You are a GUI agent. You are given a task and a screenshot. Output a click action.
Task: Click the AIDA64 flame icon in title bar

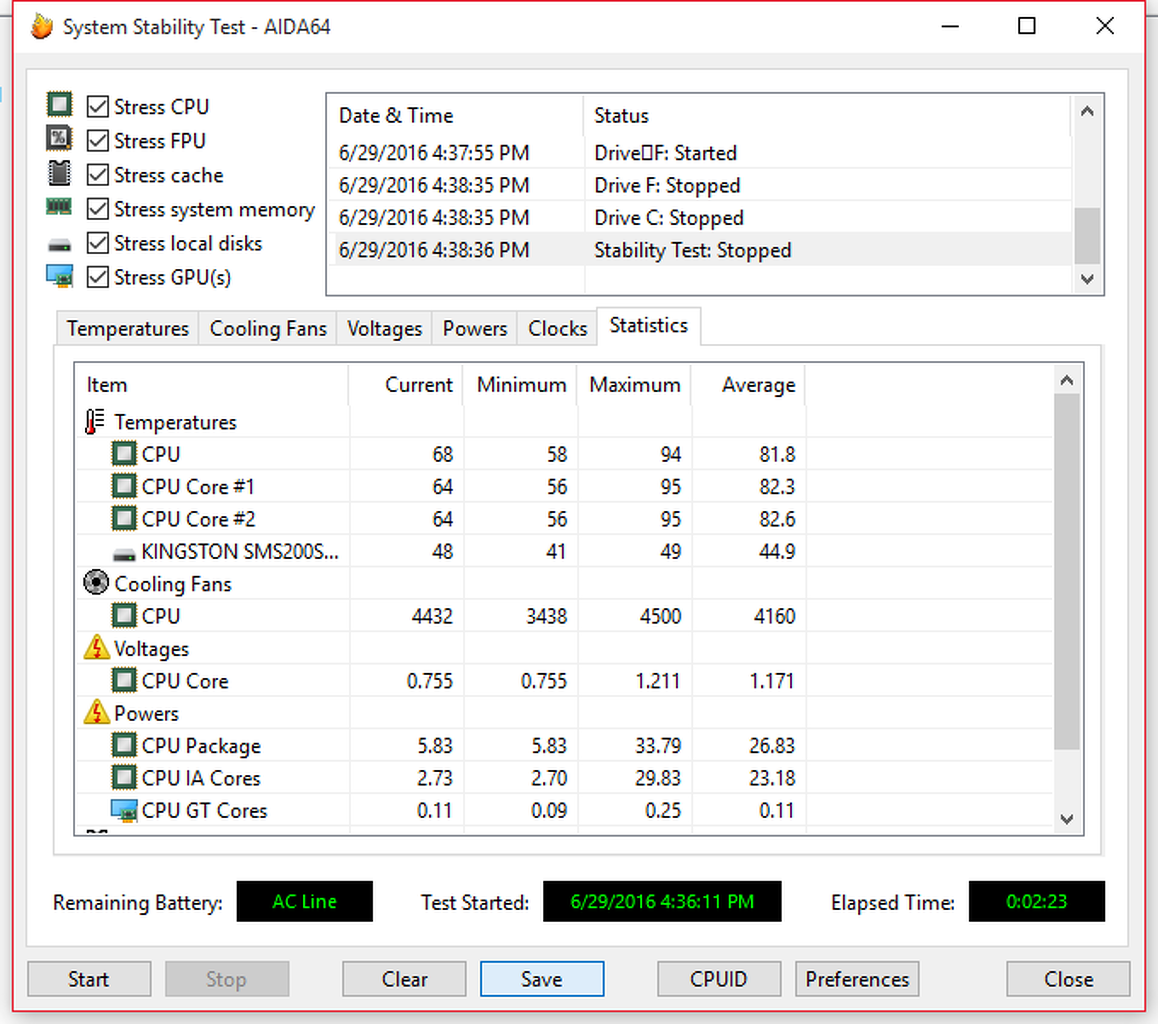tap(42, 27)
